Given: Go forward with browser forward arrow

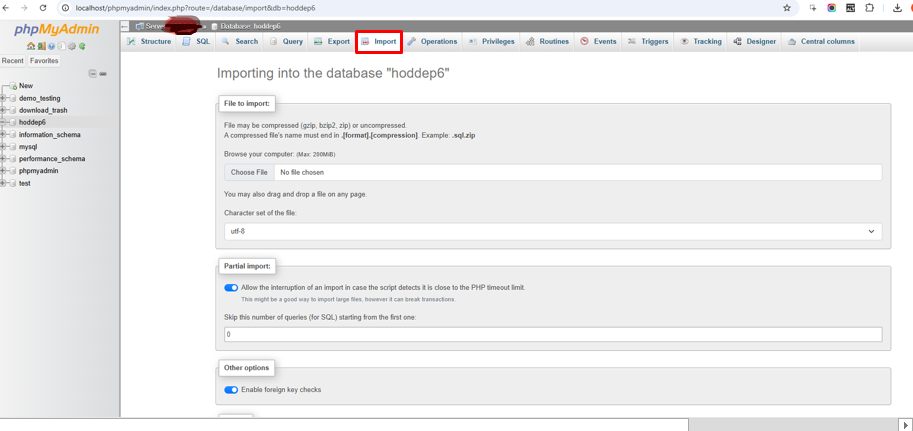Looking at the screenshot, I should [24, 8].
